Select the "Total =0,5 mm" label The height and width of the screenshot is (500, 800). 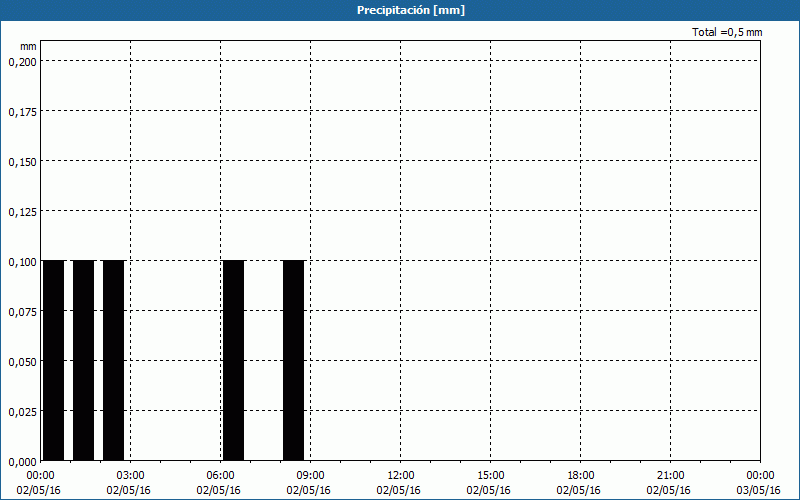(x=727, y=32)
